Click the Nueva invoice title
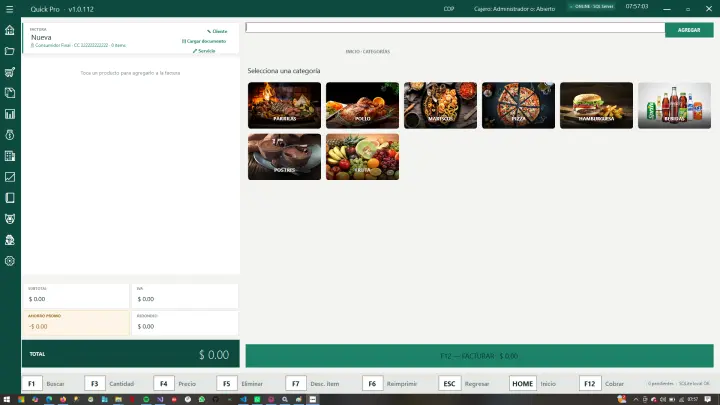The image size is (720, 405). pos(41,37)
